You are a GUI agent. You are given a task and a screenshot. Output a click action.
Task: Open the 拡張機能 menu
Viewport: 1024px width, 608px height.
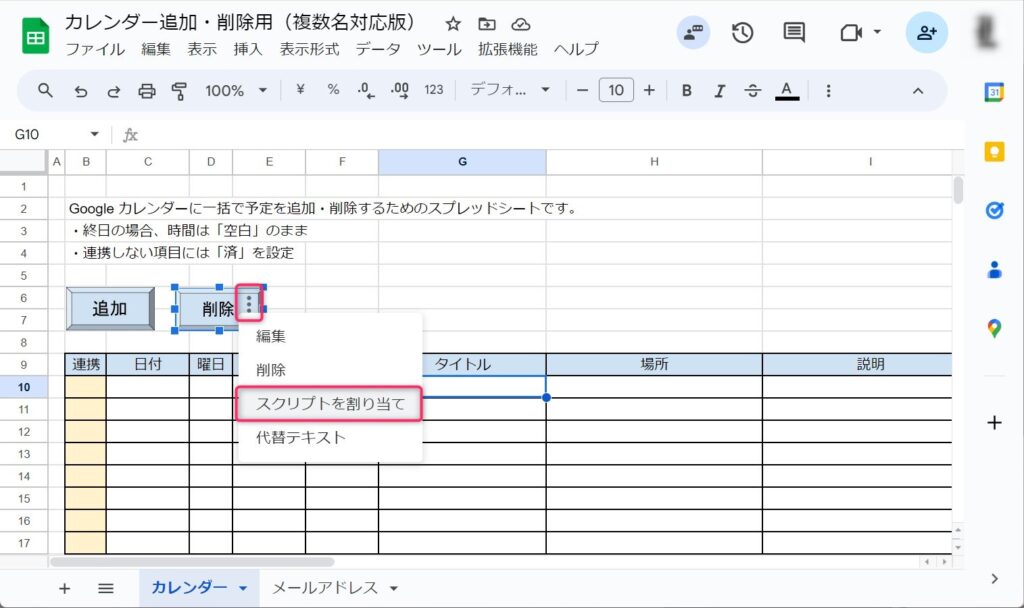coord(507,49)
